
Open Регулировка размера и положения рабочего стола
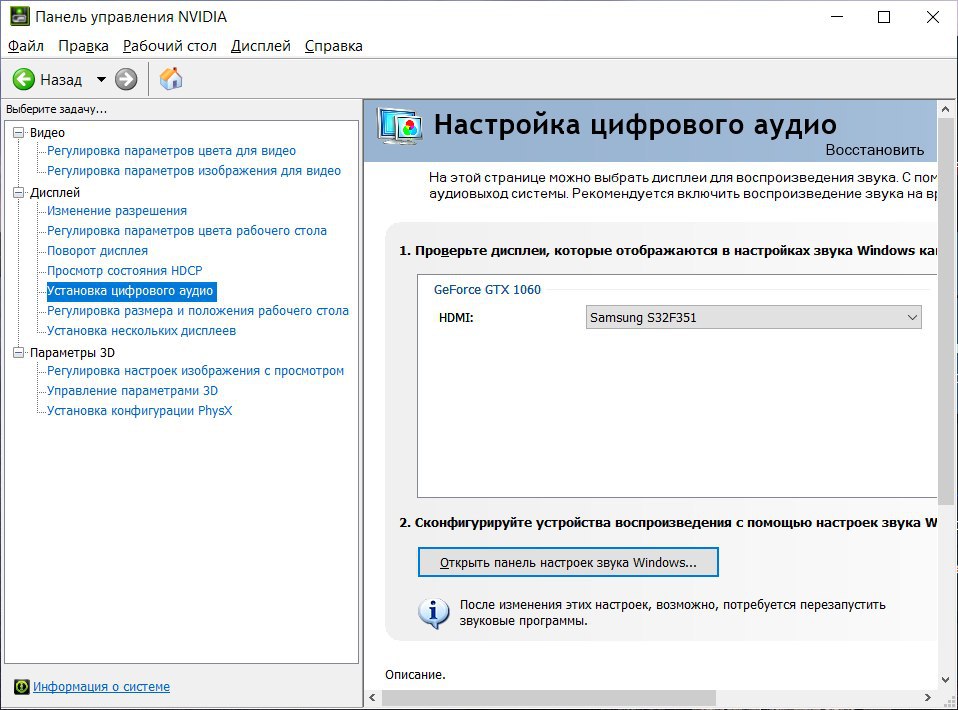point(198,311)
